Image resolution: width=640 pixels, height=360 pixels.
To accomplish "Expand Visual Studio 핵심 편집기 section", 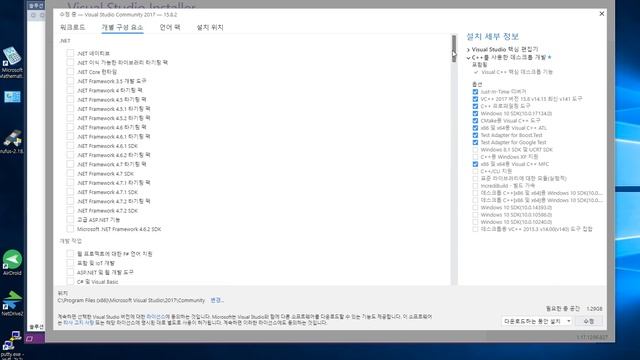I will [x=468, y=49].
